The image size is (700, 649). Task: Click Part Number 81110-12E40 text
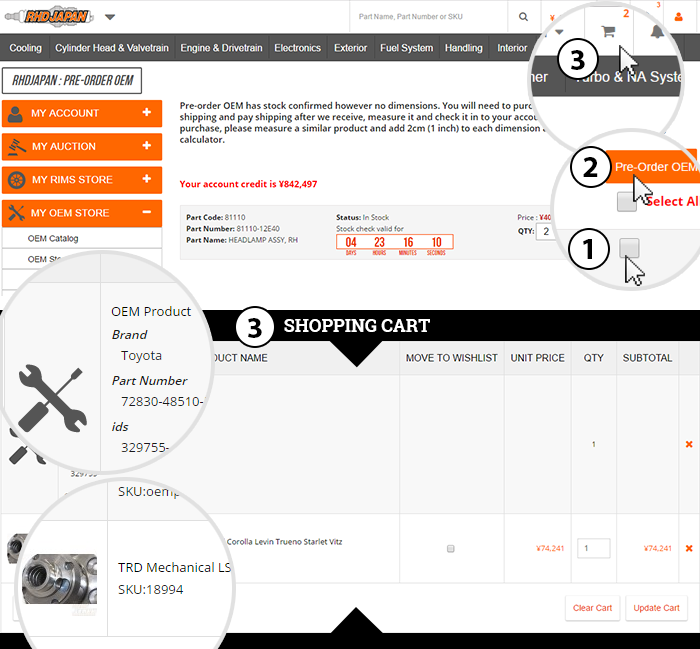(x=233, y=229)
